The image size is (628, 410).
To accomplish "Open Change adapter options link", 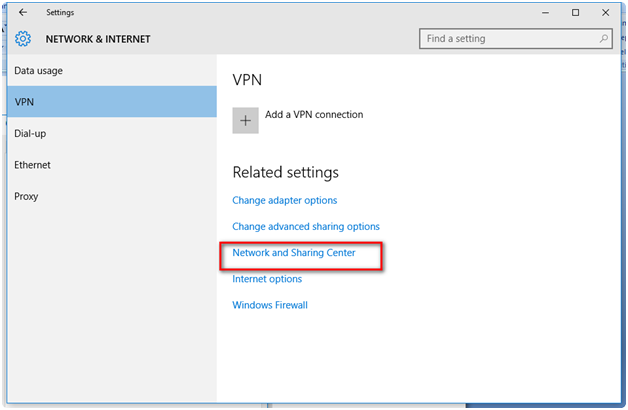I will [285, 200].
